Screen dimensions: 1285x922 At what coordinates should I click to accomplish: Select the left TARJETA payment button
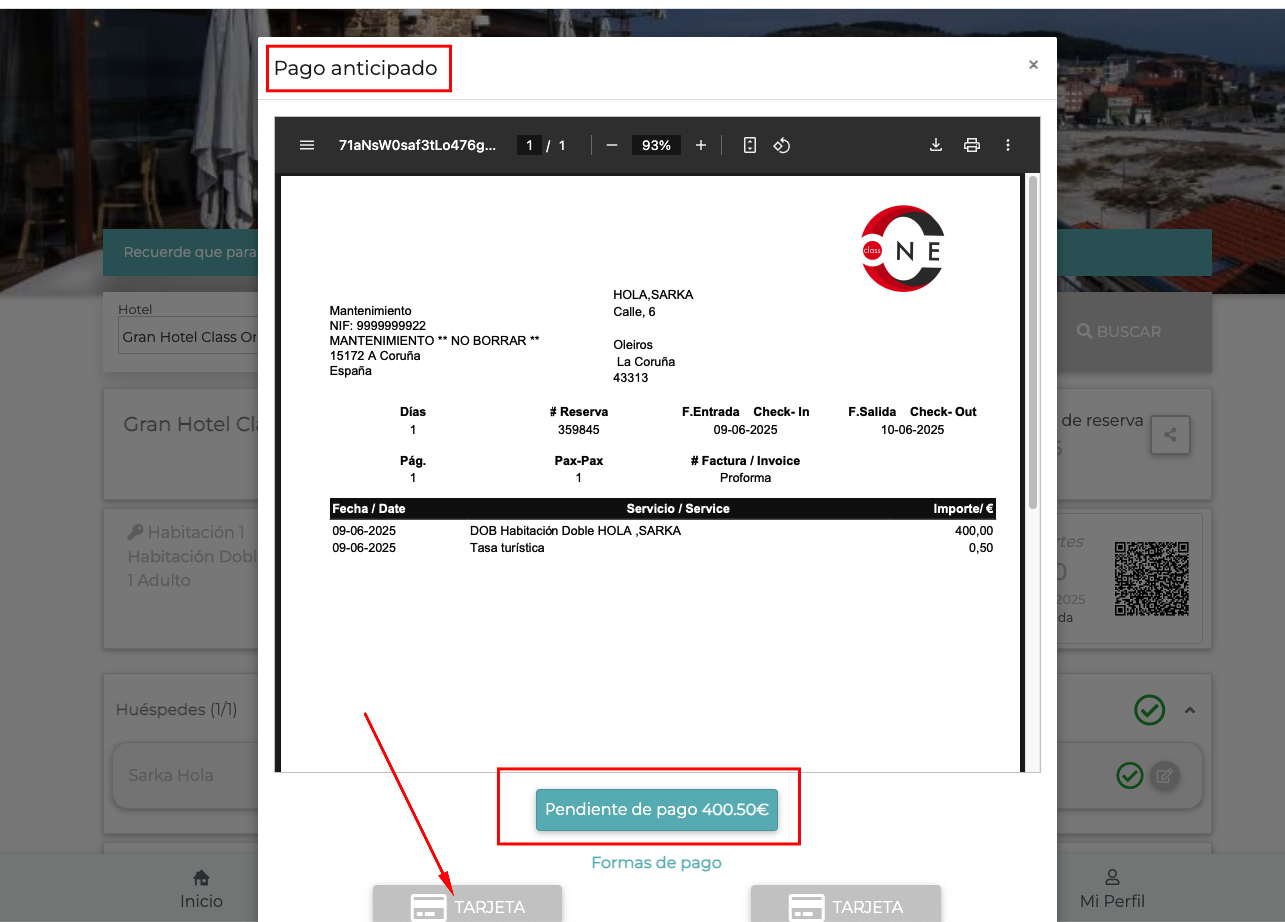click(467, 905)
